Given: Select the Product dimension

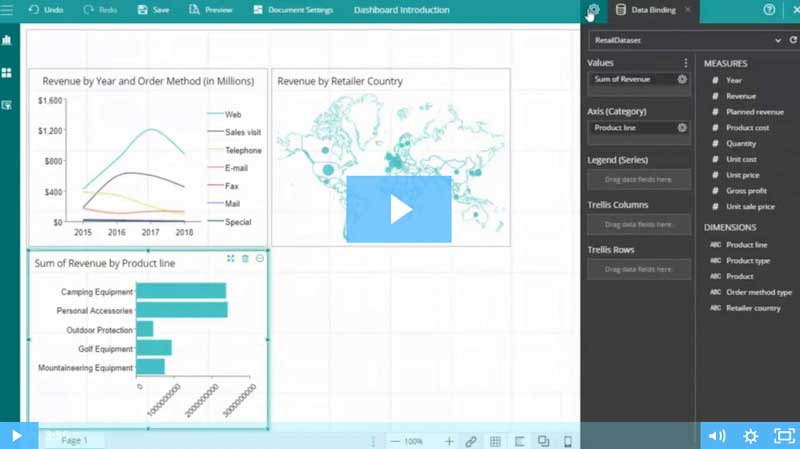Looking at the screenshot, I should point(740,277).
